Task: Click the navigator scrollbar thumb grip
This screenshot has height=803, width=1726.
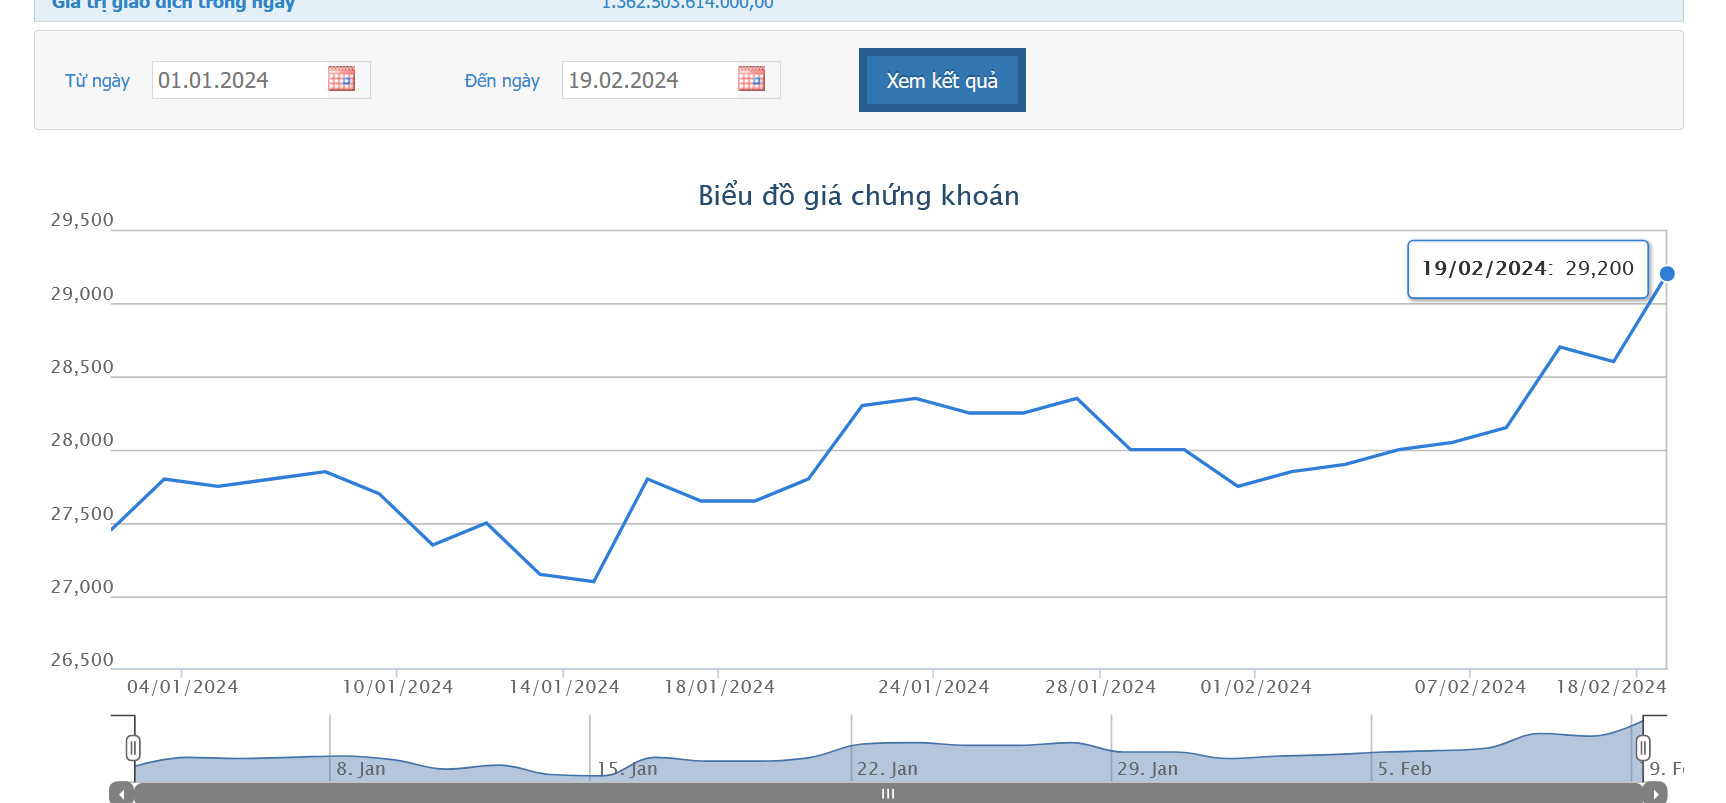Action: 888,794
